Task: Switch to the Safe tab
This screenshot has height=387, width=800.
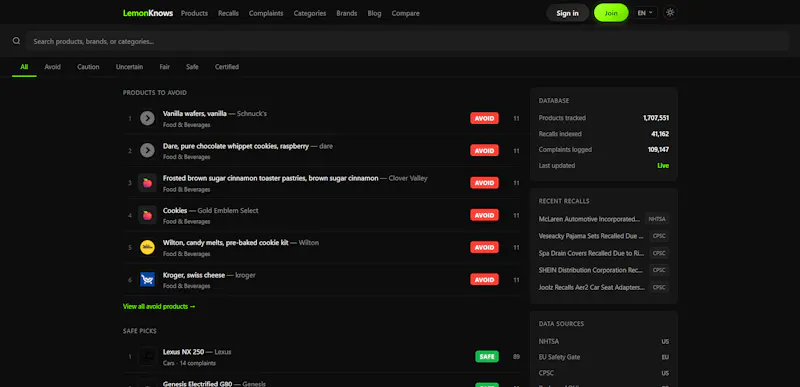Action: (192, 67)
